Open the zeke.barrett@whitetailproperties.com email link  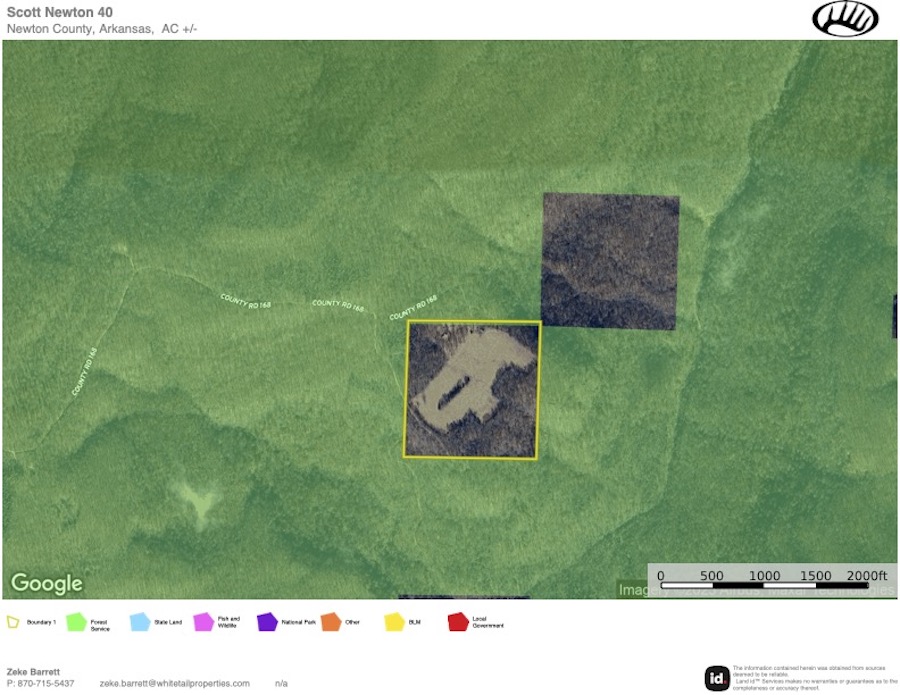174,684
